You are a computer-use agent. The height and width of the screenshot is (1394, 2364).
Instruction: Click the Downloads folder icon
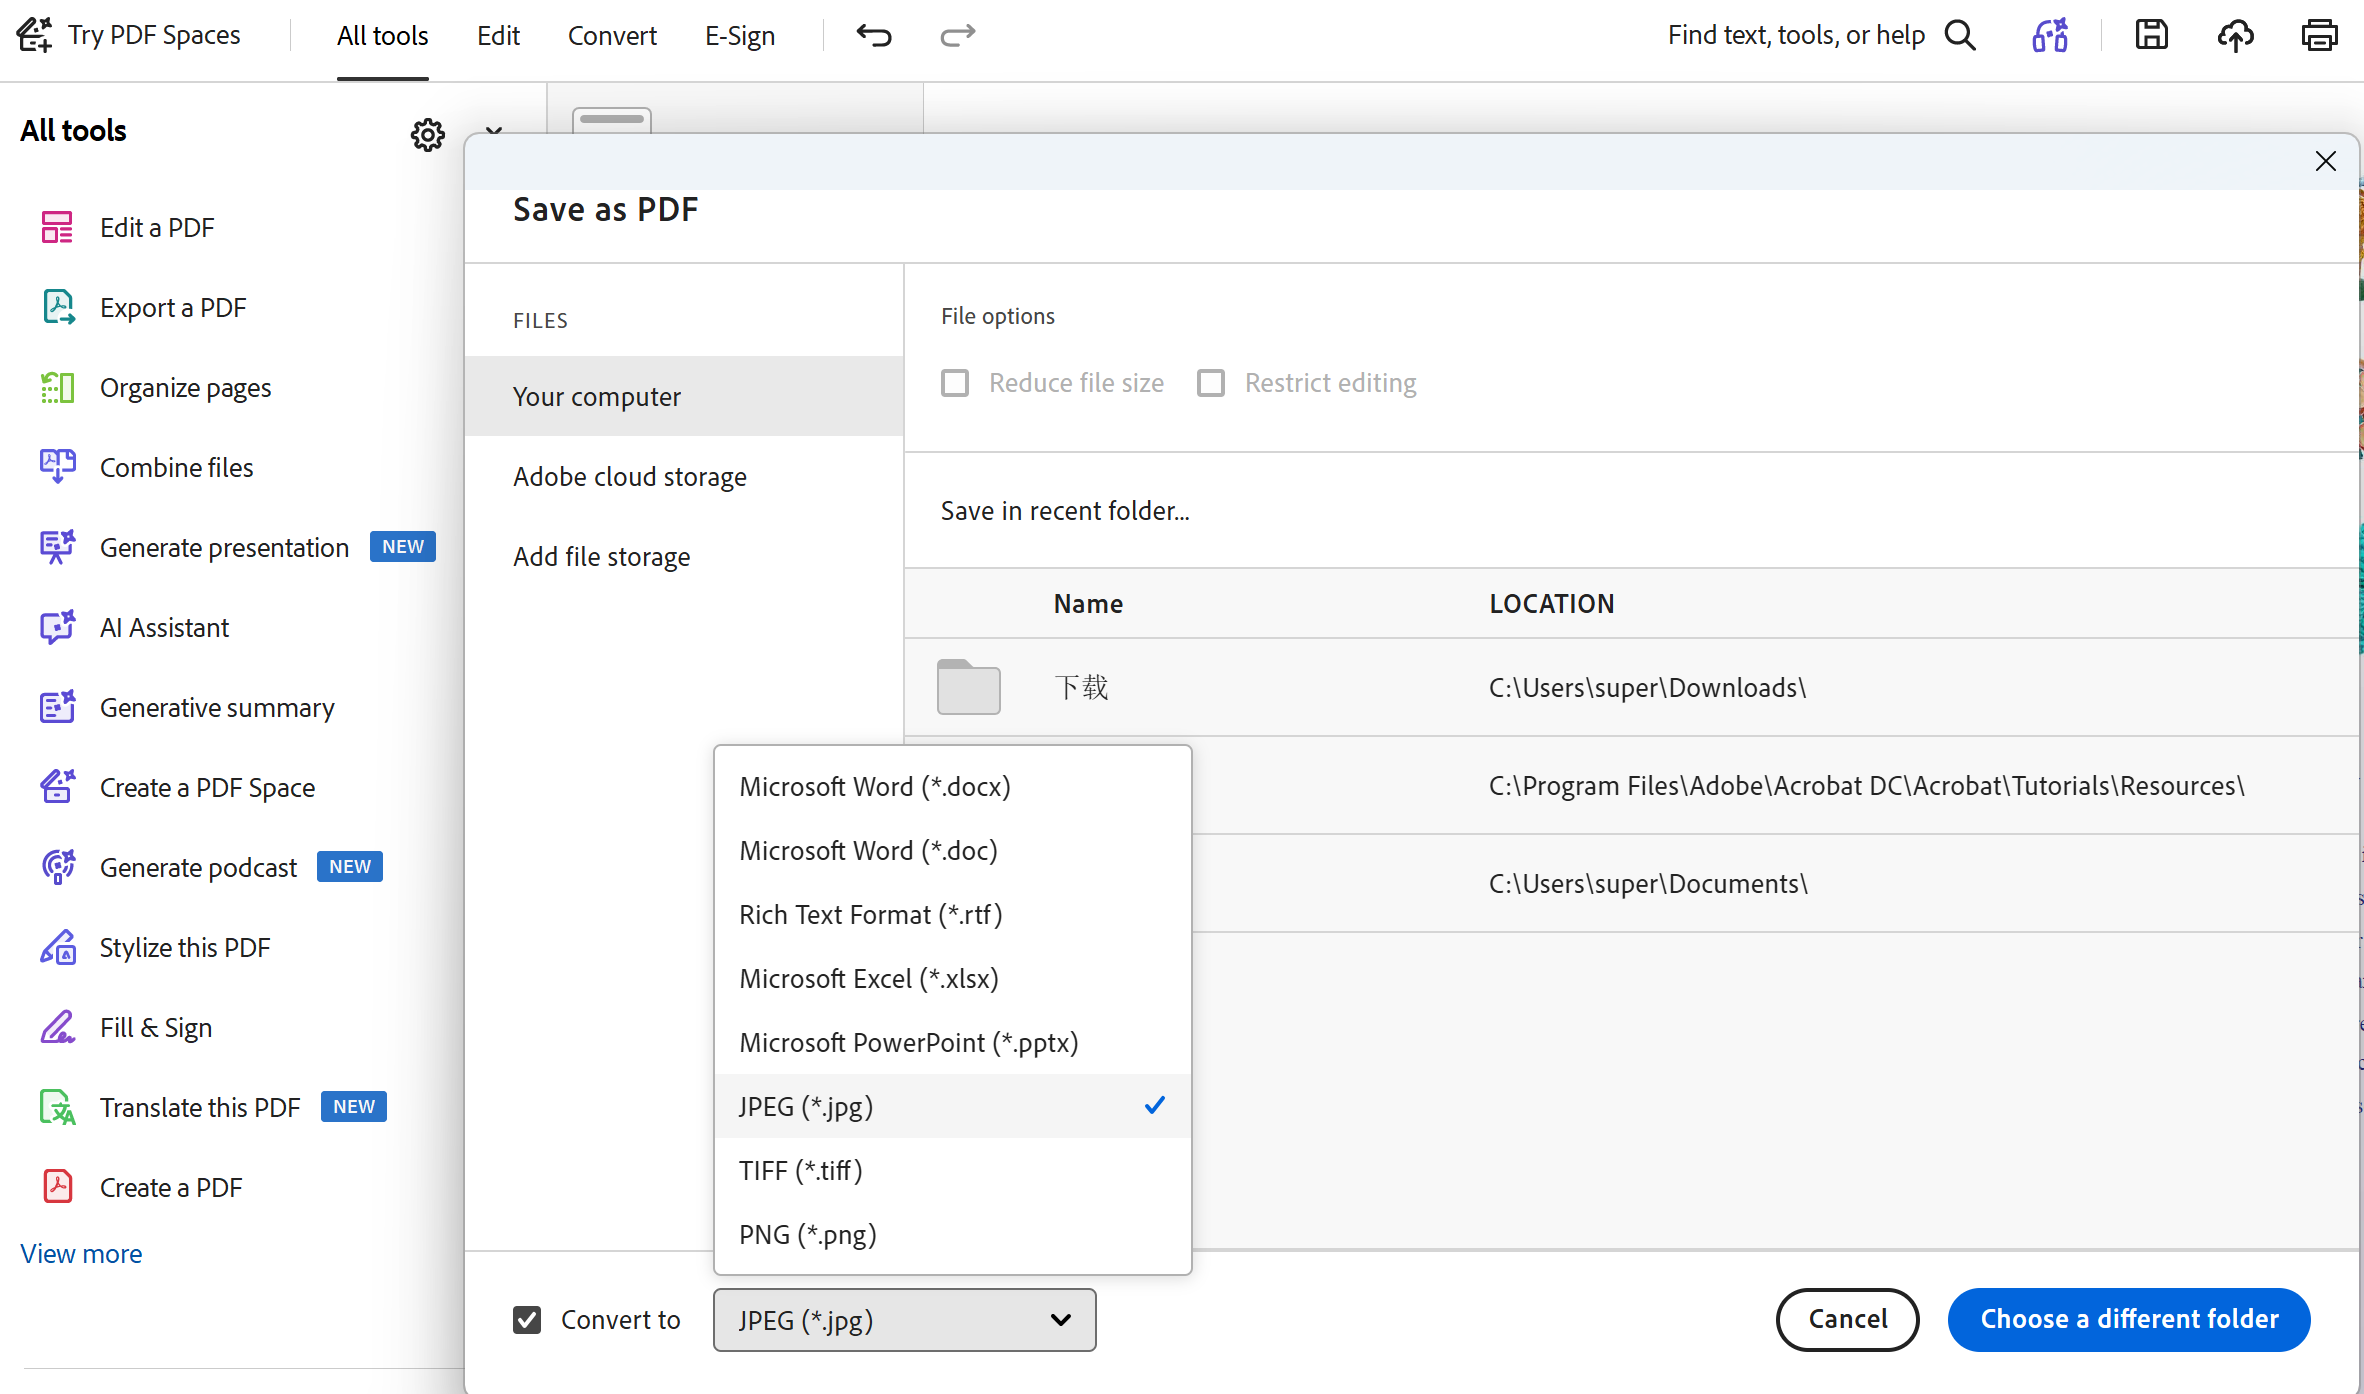(968, 687)
